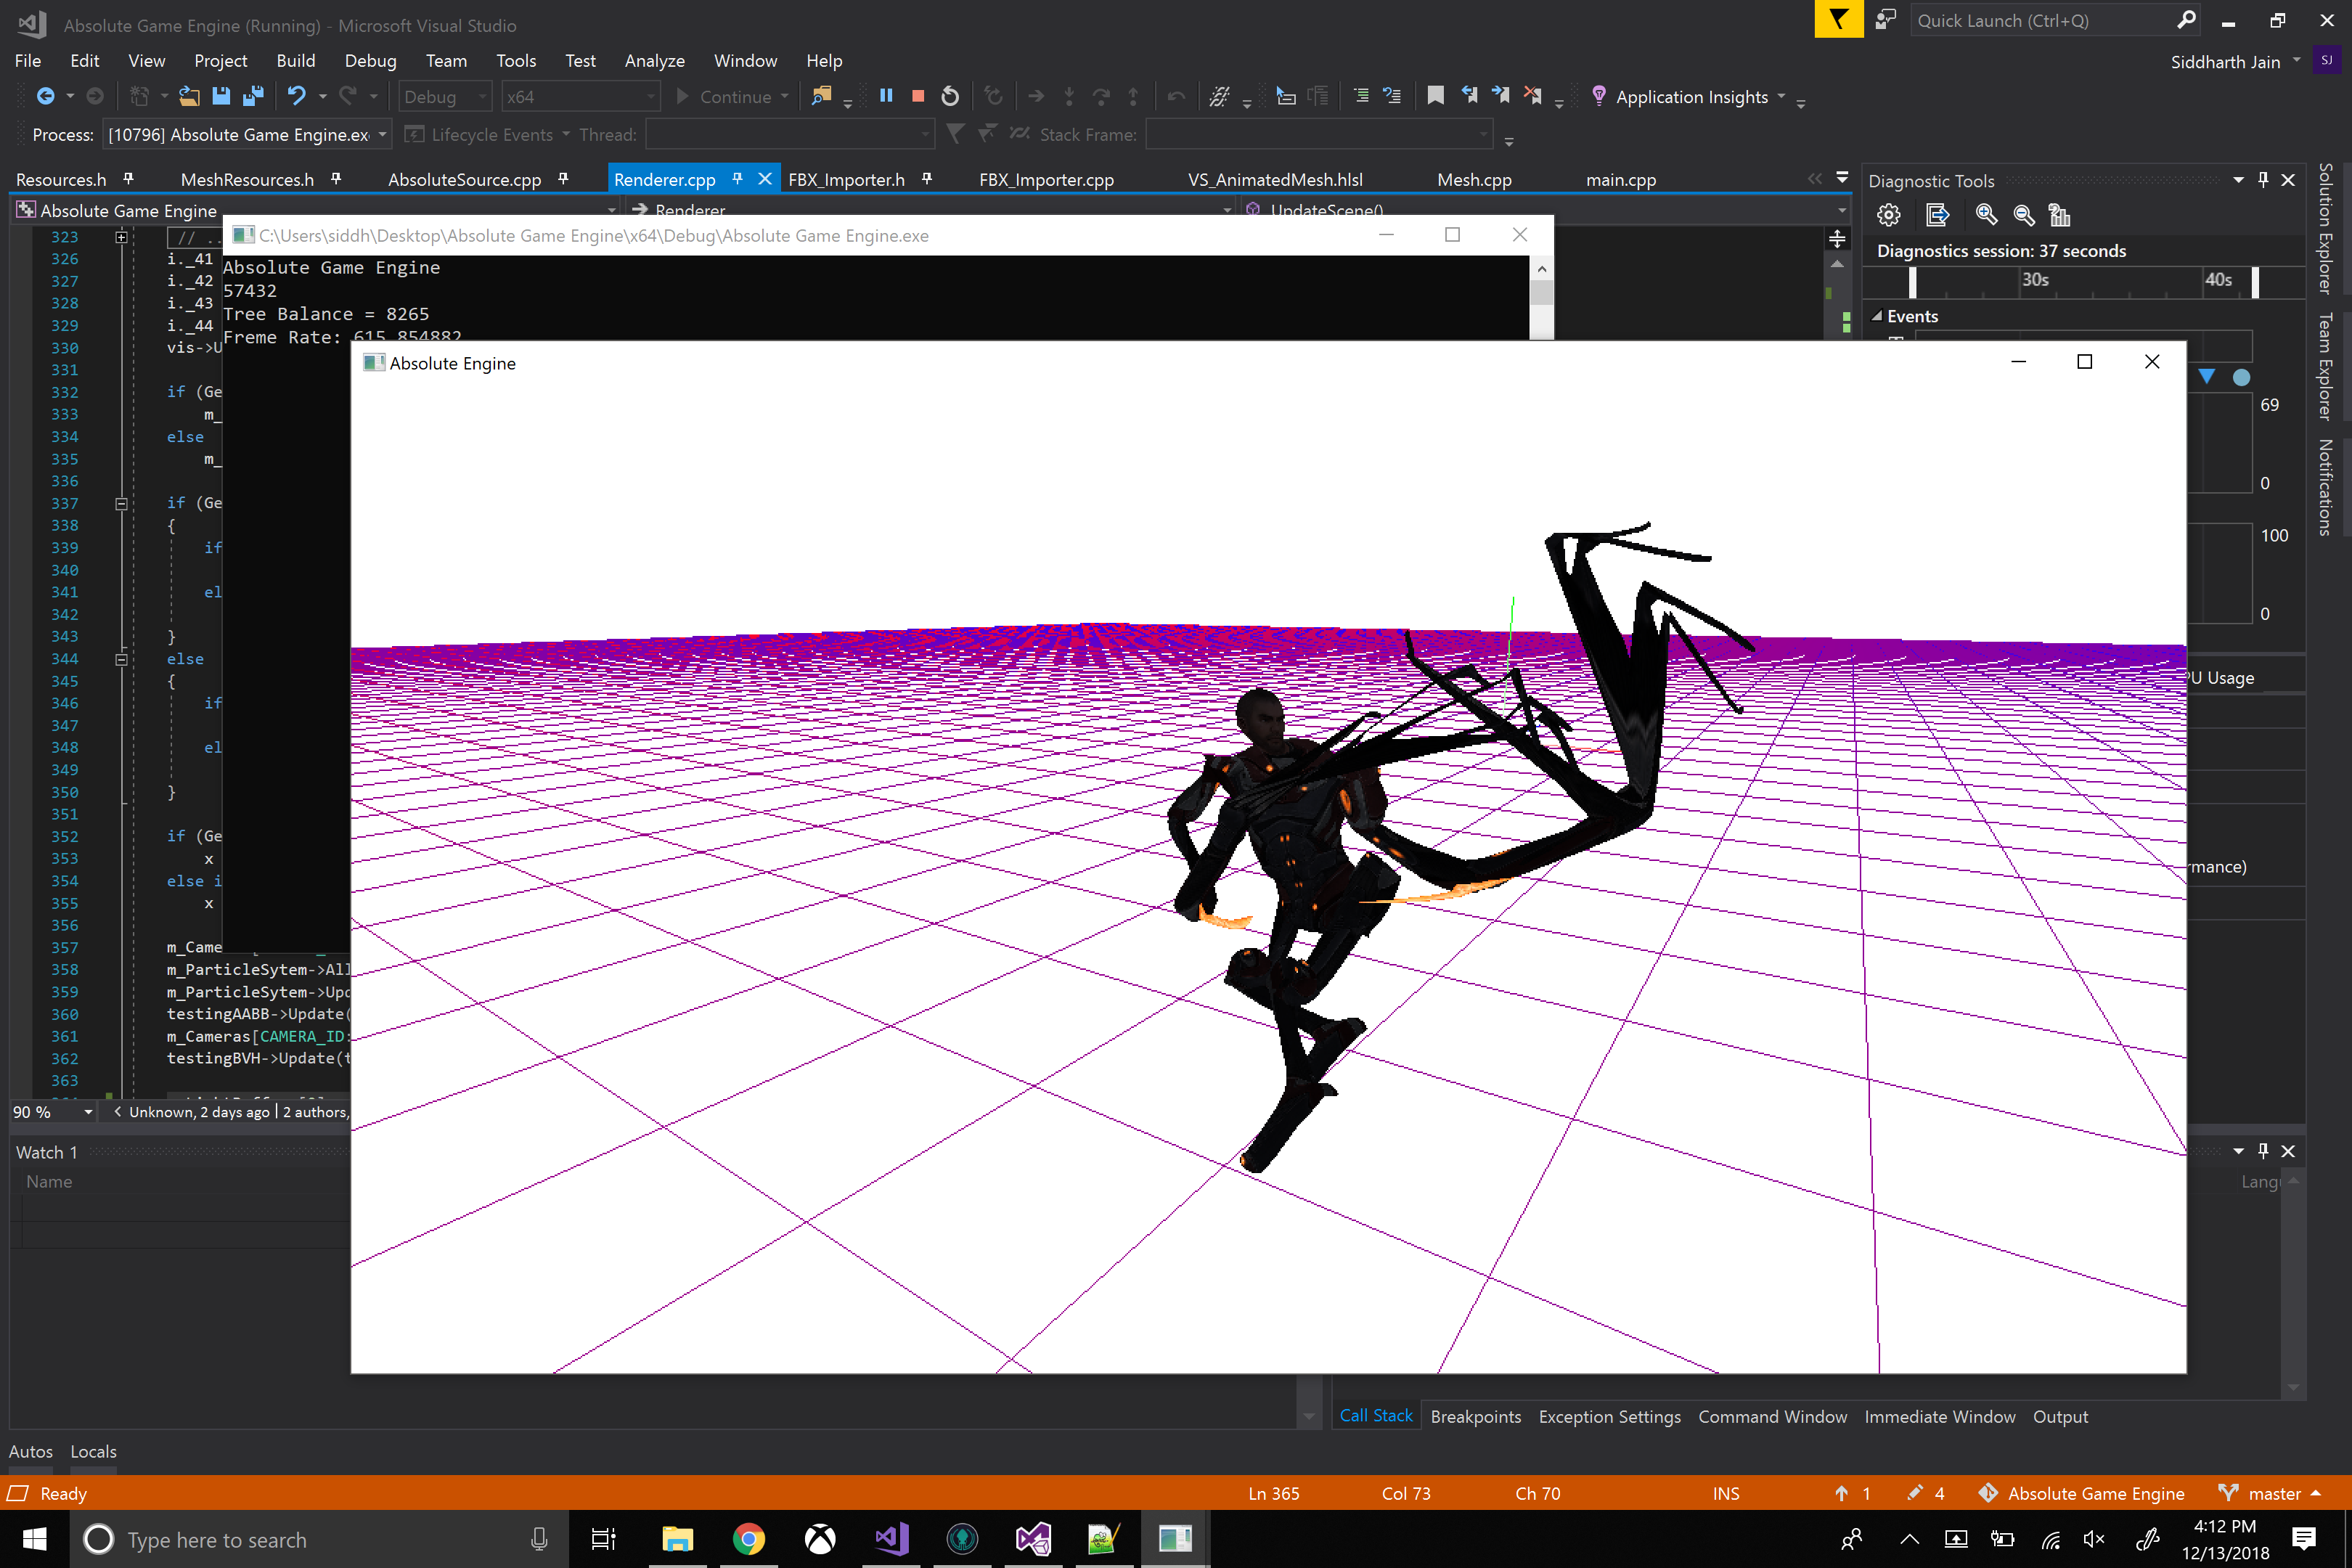Click the Find in Files icon

tap(822, 96)
